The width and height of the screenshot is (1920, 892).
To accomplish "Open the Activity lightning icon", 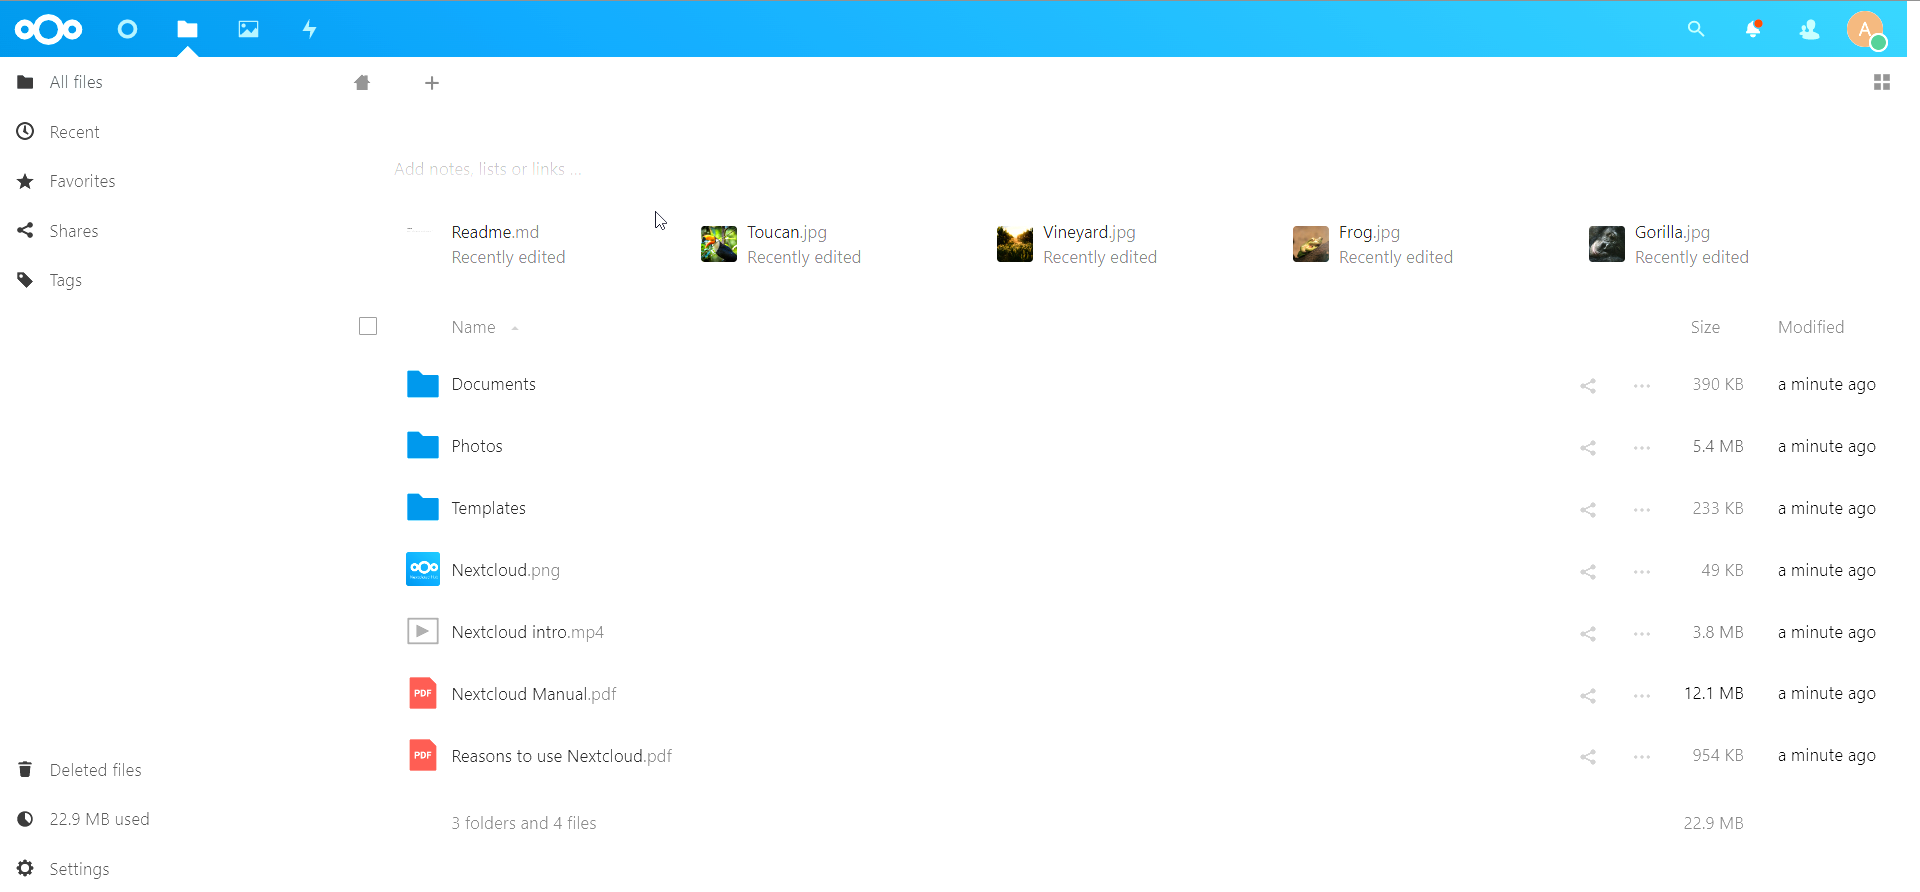I will [x=309, y=29].
